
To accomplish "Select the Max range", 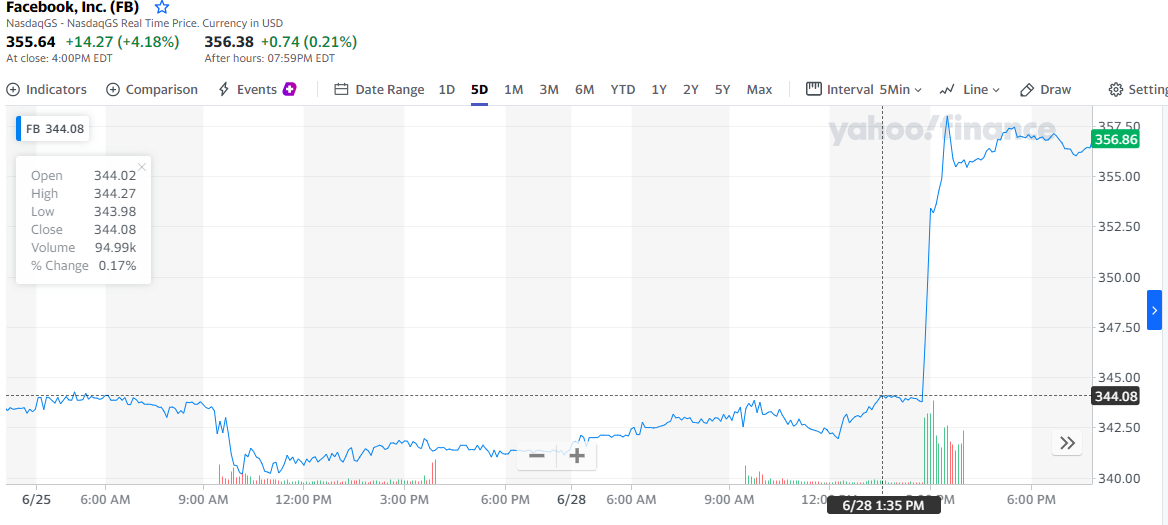I will [x=759, y=89].
